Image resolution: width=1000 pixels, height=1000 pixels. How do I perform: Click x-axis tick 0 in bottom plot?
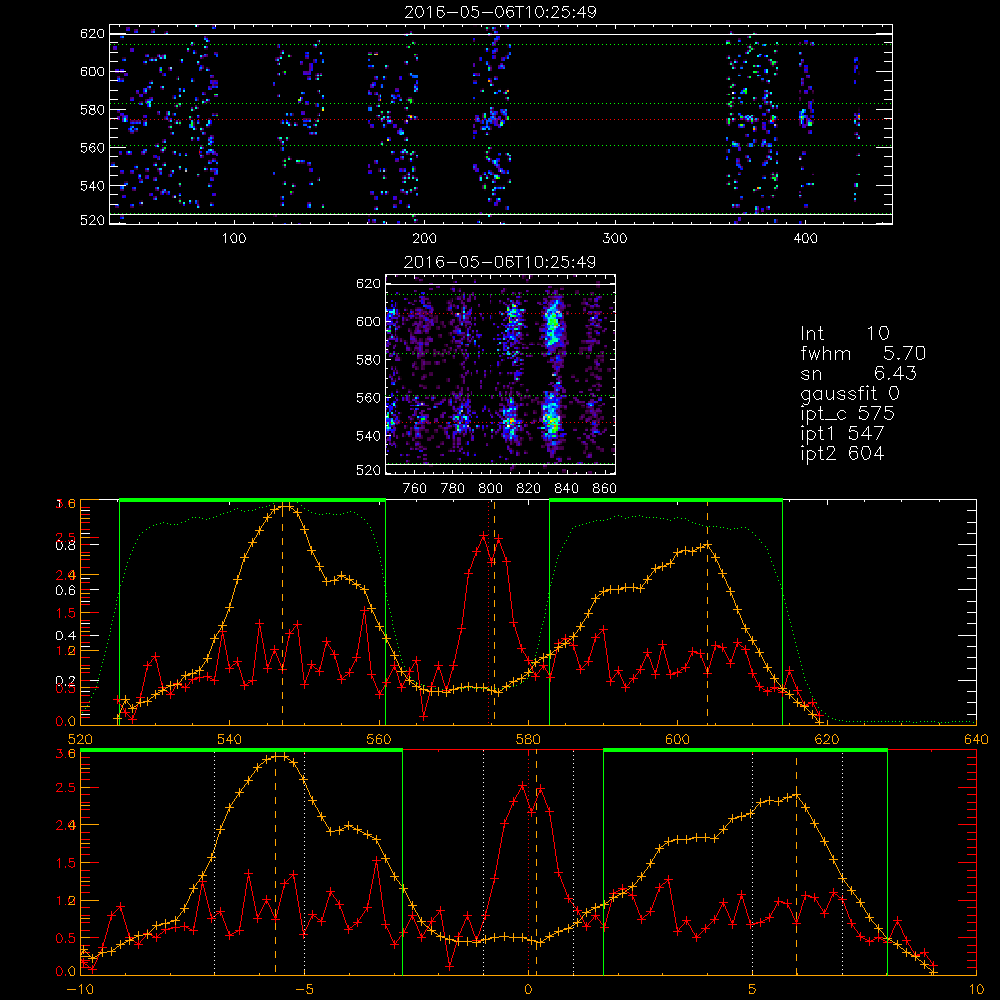click(528, 990)
